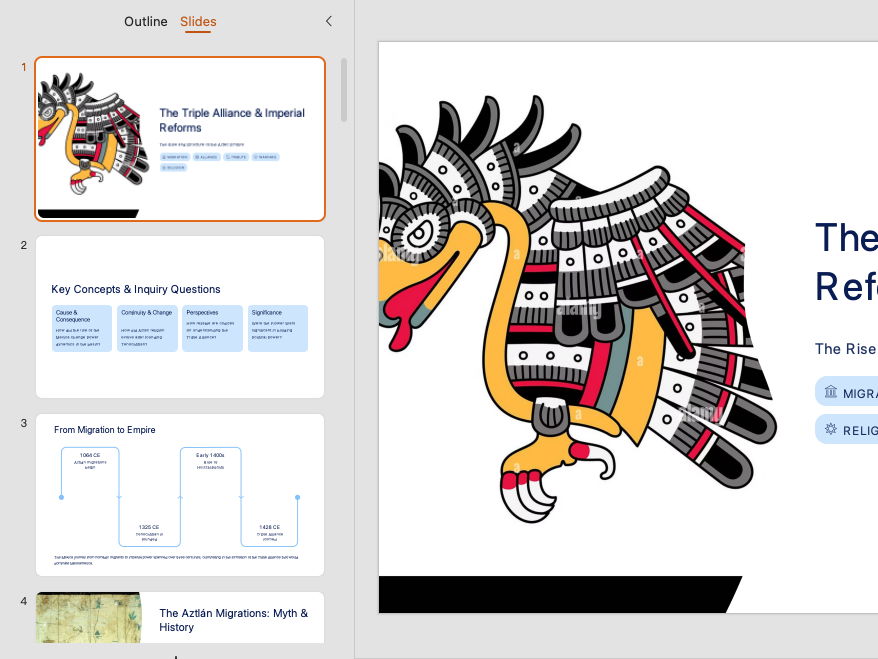Select the From Migration to Empire slide

(x=180, y=494)
